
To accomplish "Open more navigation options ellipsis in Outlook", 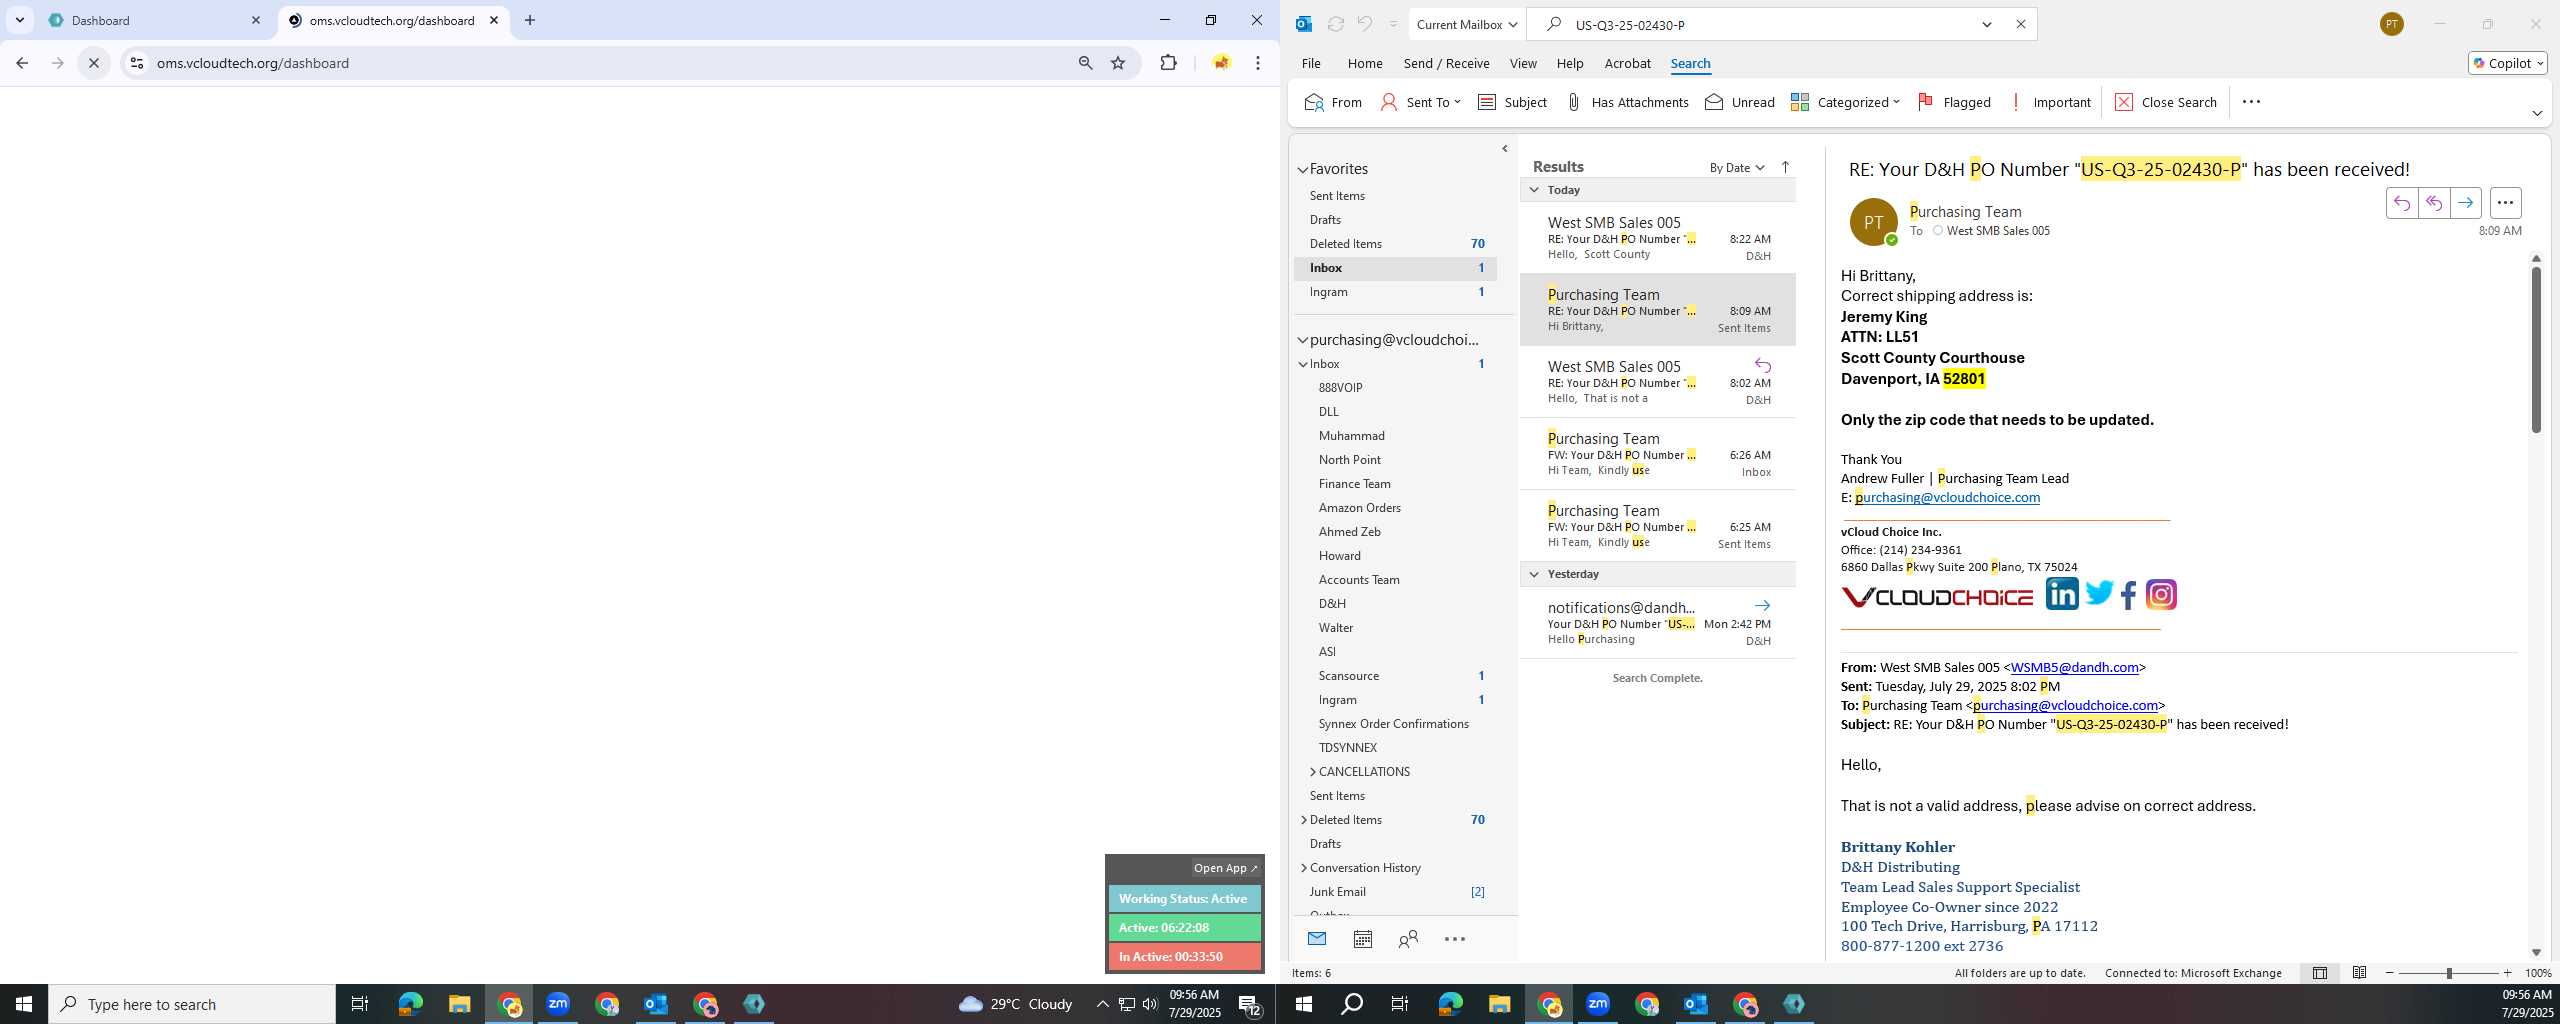I will (x=1455, y=939).
